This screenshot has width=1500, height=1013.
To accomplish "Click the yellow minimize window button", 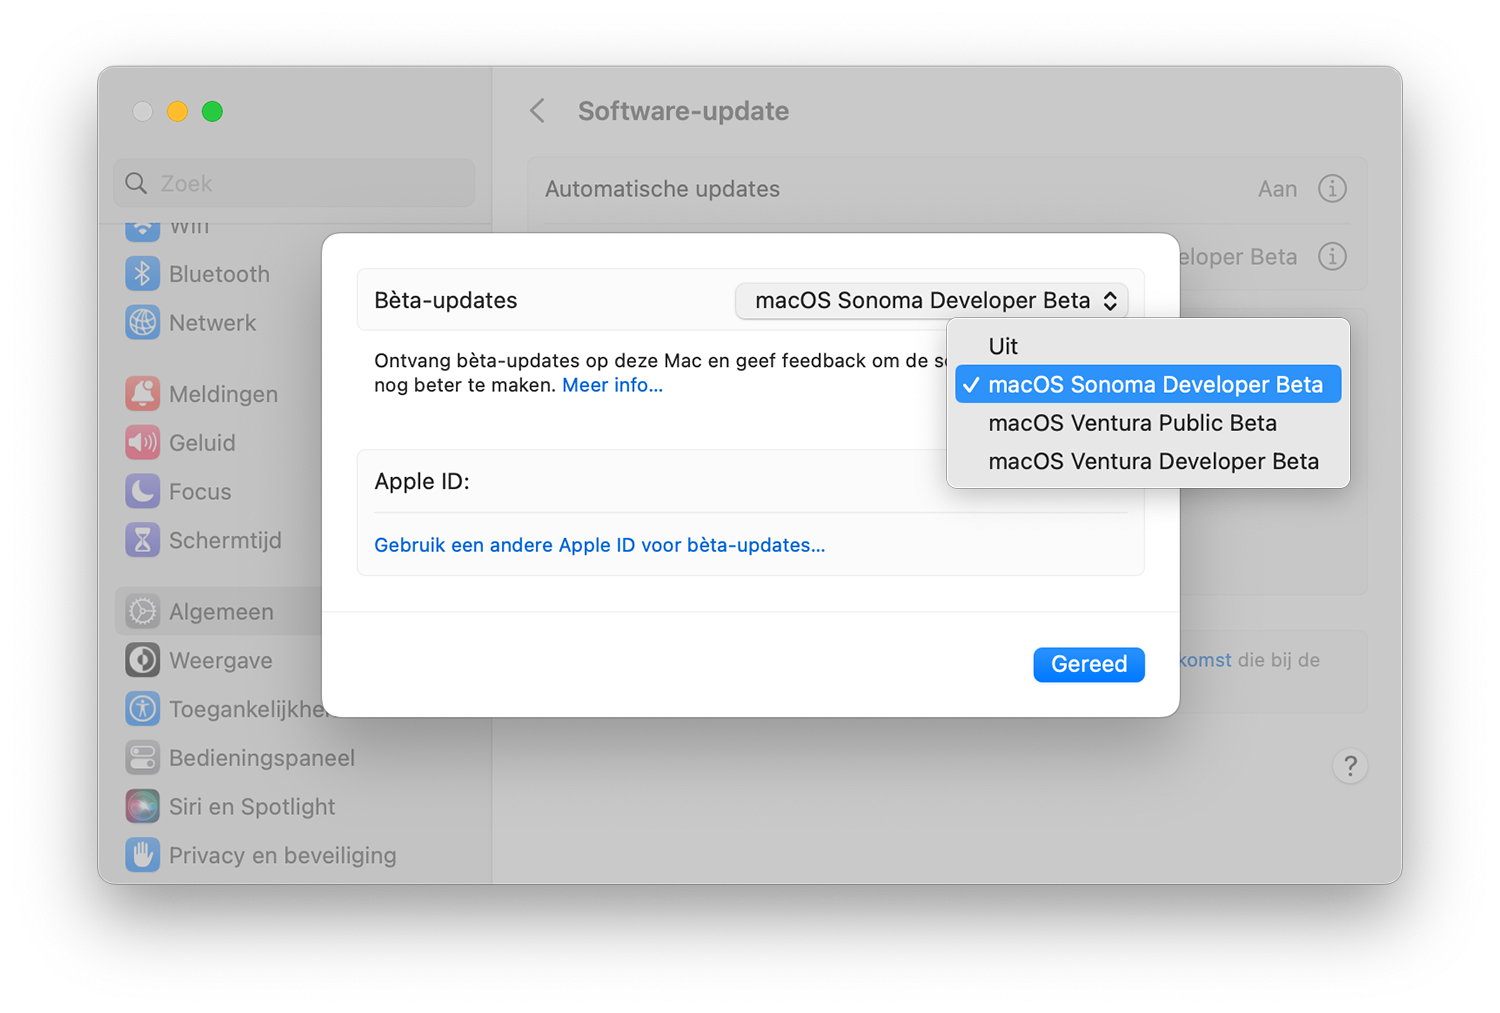I will (x=177, y=111).
